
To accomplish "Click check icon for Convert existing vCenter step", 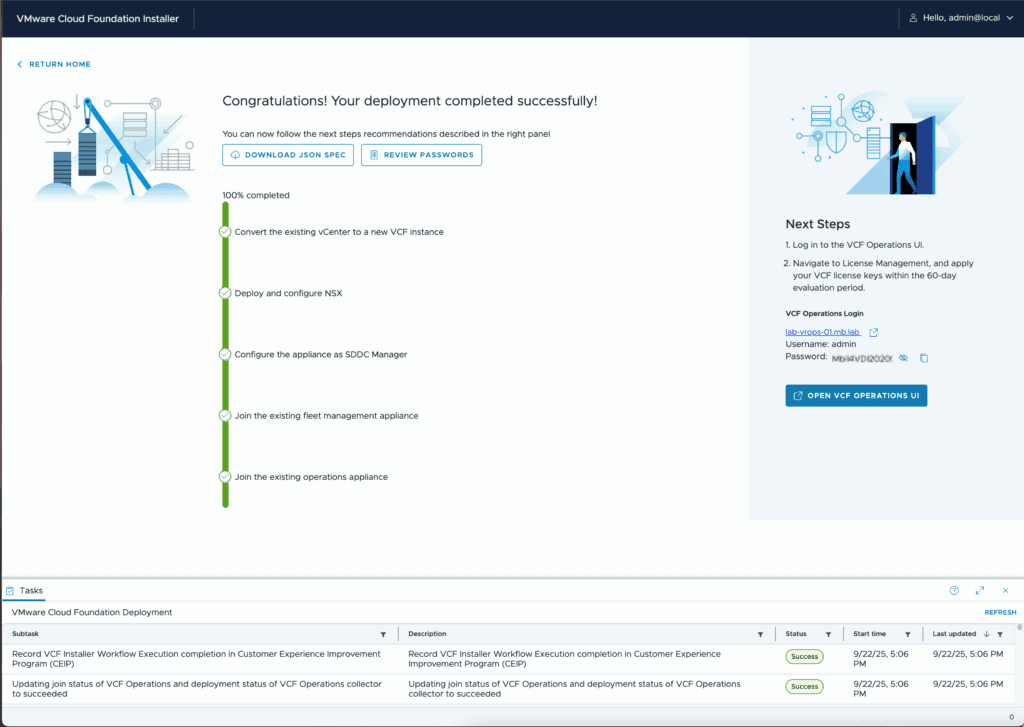I will click(225, 232).
